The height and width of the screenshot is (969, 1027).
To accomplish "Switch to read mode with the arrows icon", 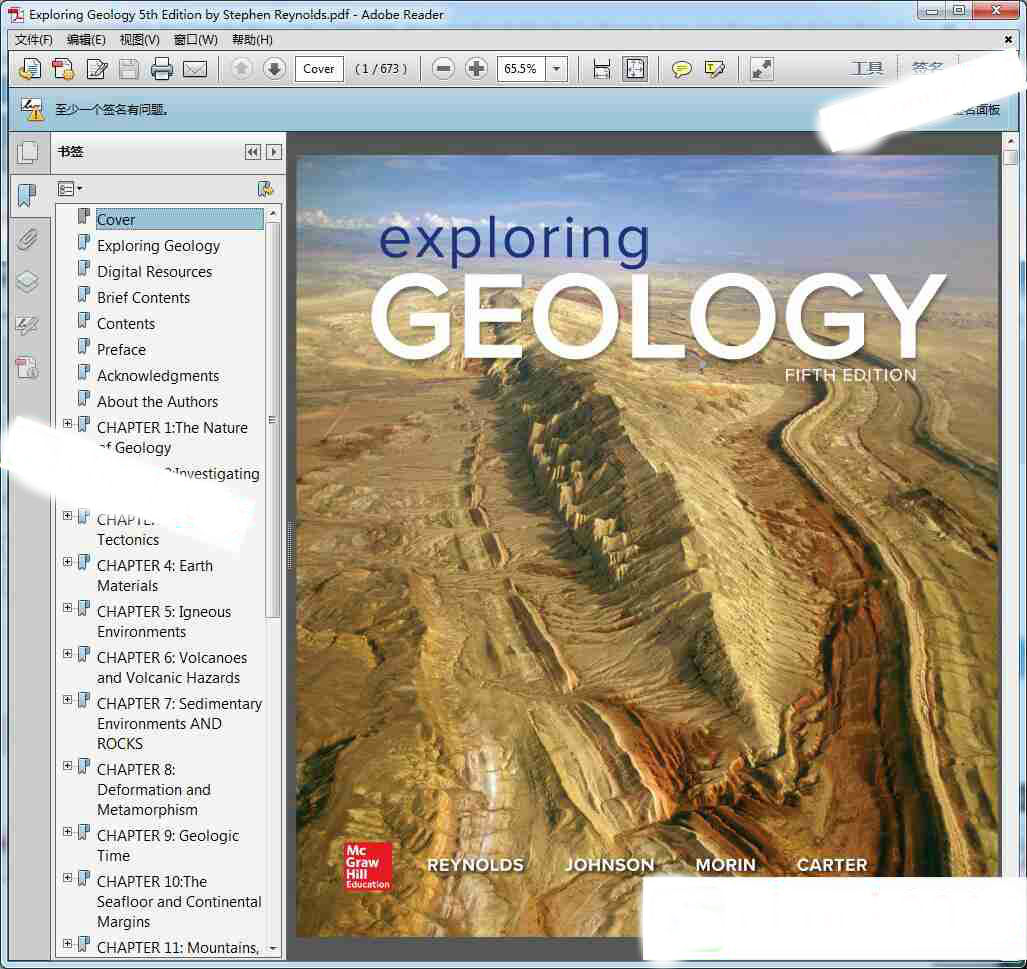I will click(x=761, y=69).
